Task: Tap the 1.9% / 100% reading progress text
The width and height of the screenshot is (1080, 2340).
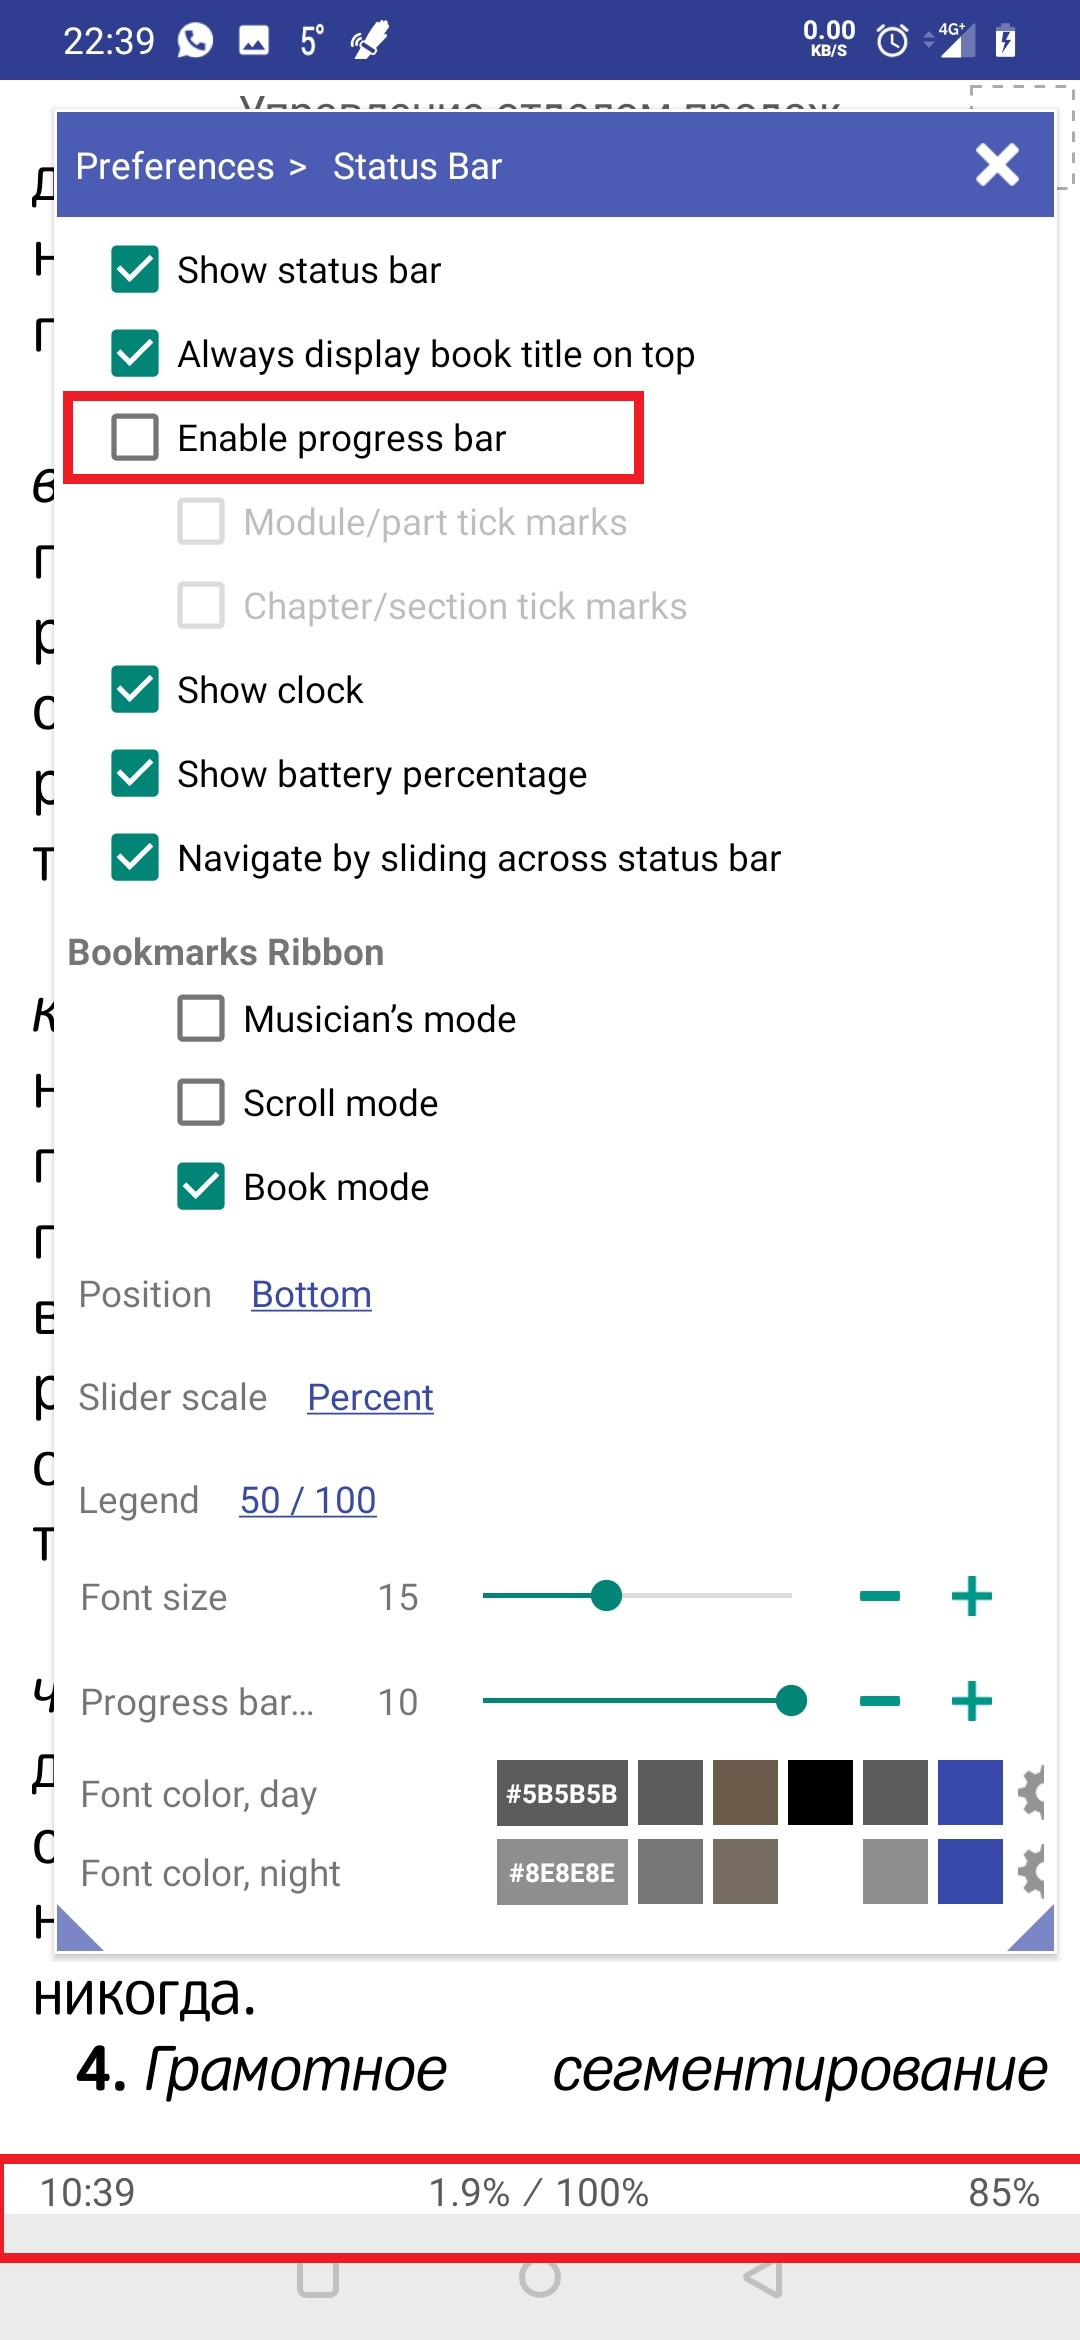Action: (x=539, y=2193)
